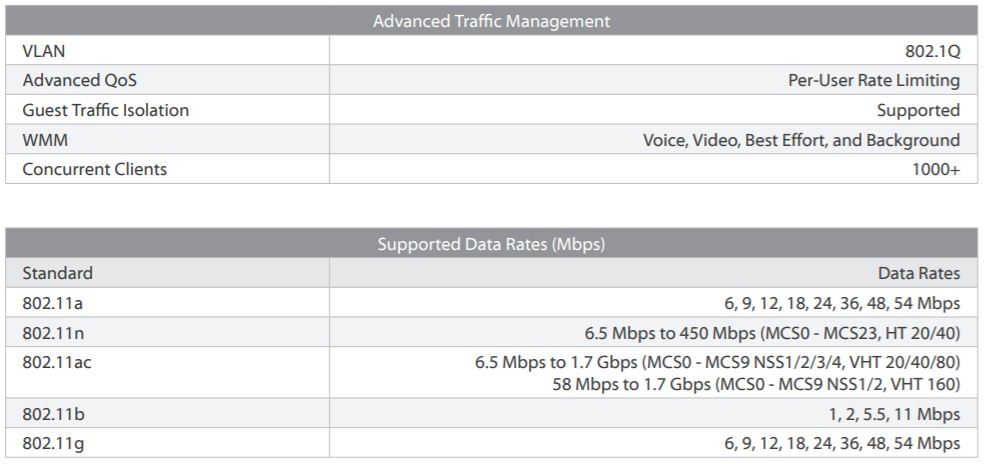
Task: Click the Per-User Rate Limiting text
Action: click(x=873, y=80)
